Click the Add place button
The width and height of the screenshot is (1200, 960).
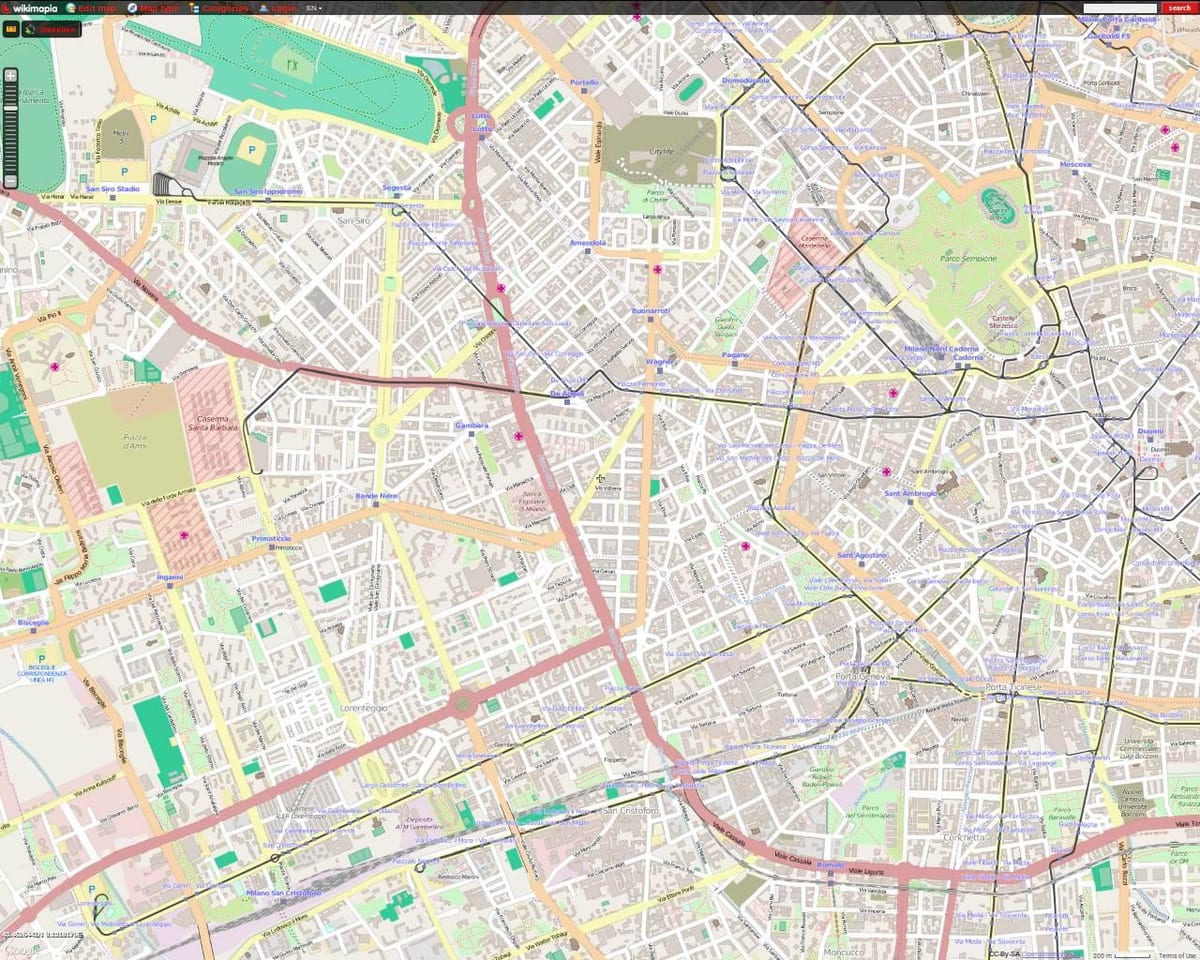click(x=51, y=29)
